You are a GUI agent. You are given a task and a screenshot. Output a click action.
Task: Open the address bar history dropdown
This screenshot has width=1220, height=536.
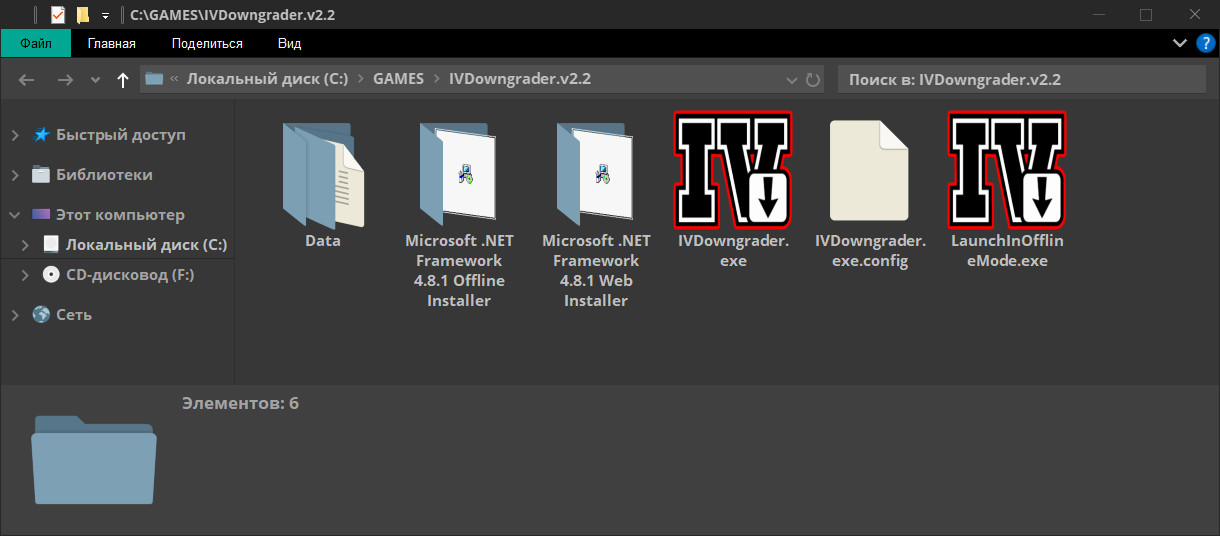click(792, 79)
